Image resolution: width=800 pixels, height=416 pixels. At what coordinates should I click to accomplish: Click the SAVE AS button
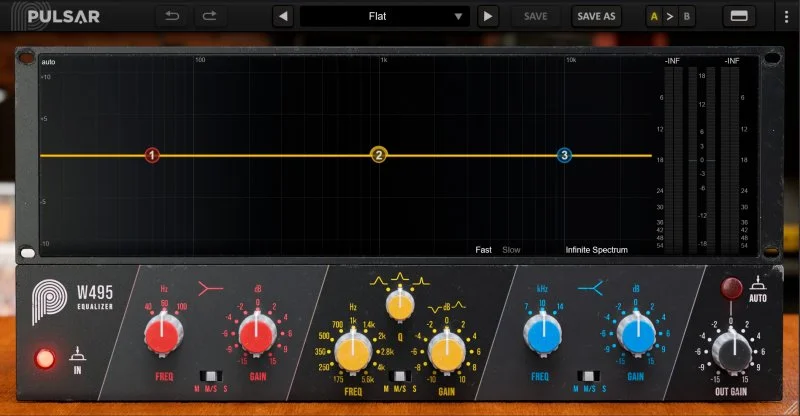[596, 16]
